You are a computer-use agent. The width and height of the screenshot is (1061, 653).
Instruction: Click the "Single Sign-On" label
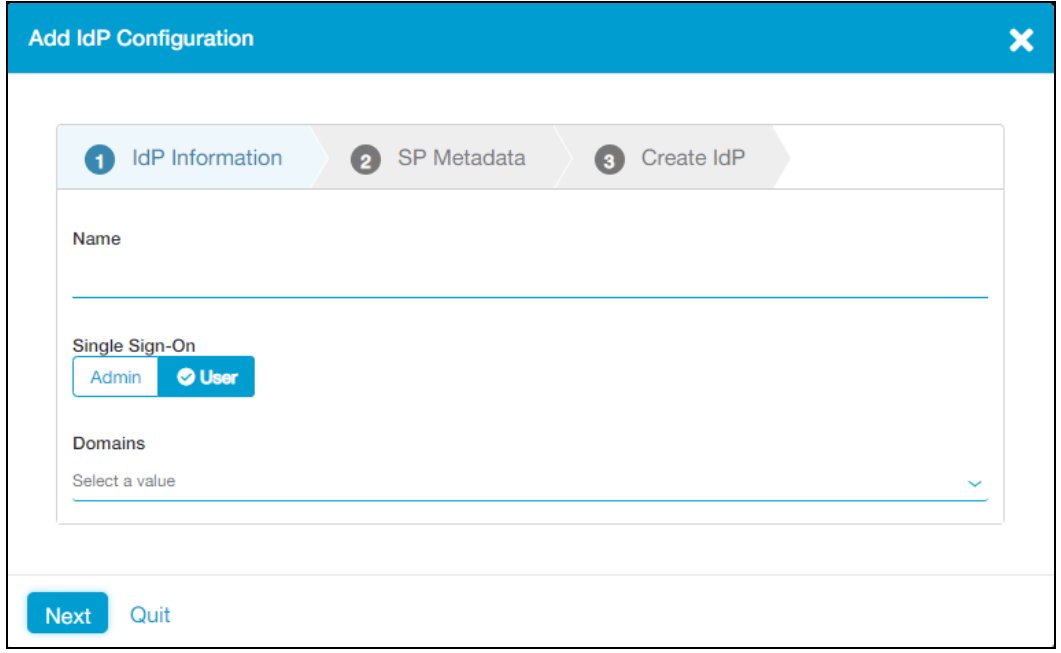click(134, 346)
